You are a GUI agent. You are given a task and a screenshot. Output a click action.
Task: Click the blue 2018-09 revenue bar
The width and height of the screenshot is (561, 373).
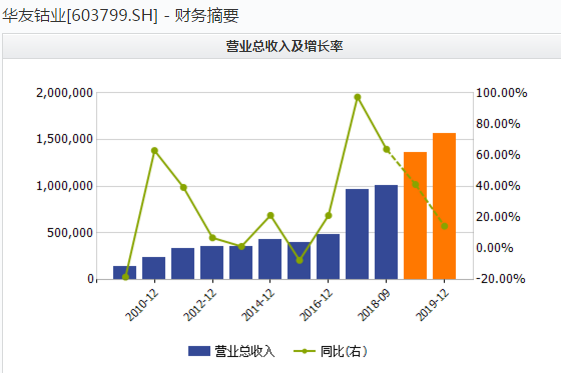386,232
